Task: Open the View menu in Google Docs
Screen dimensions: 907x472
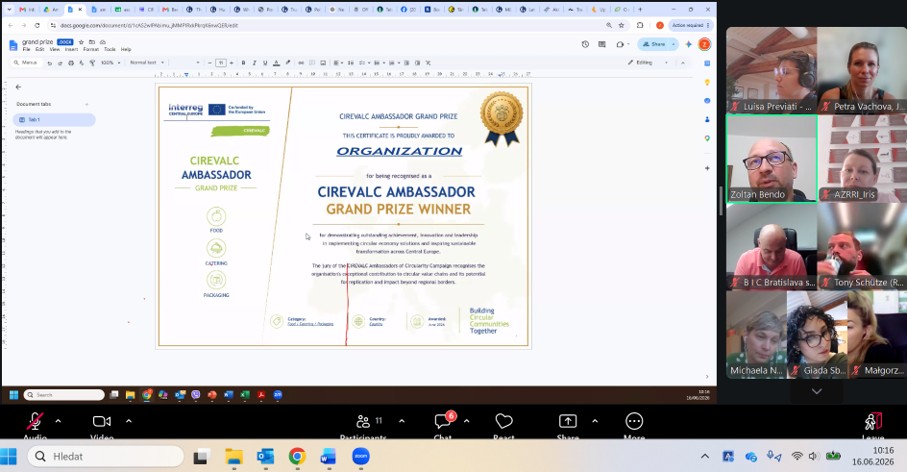Action: click(54, 50)
